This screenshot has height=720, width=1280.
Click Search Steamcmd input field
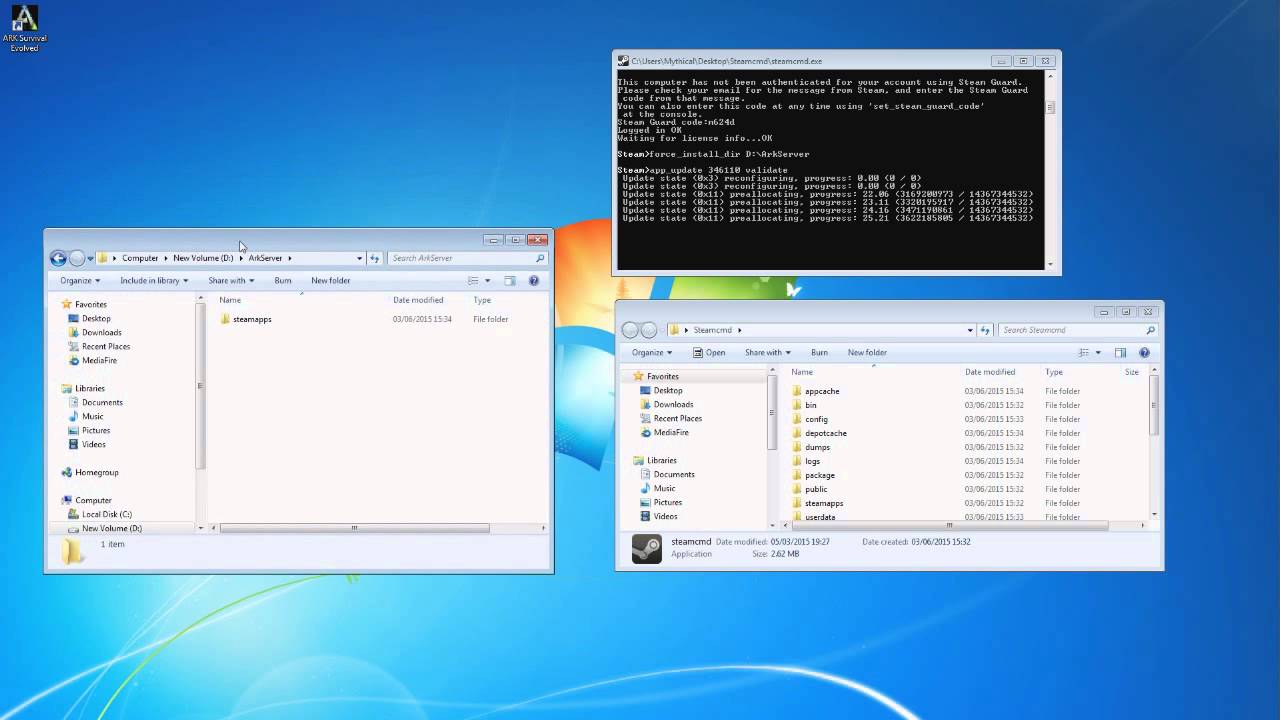[1077, 330]
